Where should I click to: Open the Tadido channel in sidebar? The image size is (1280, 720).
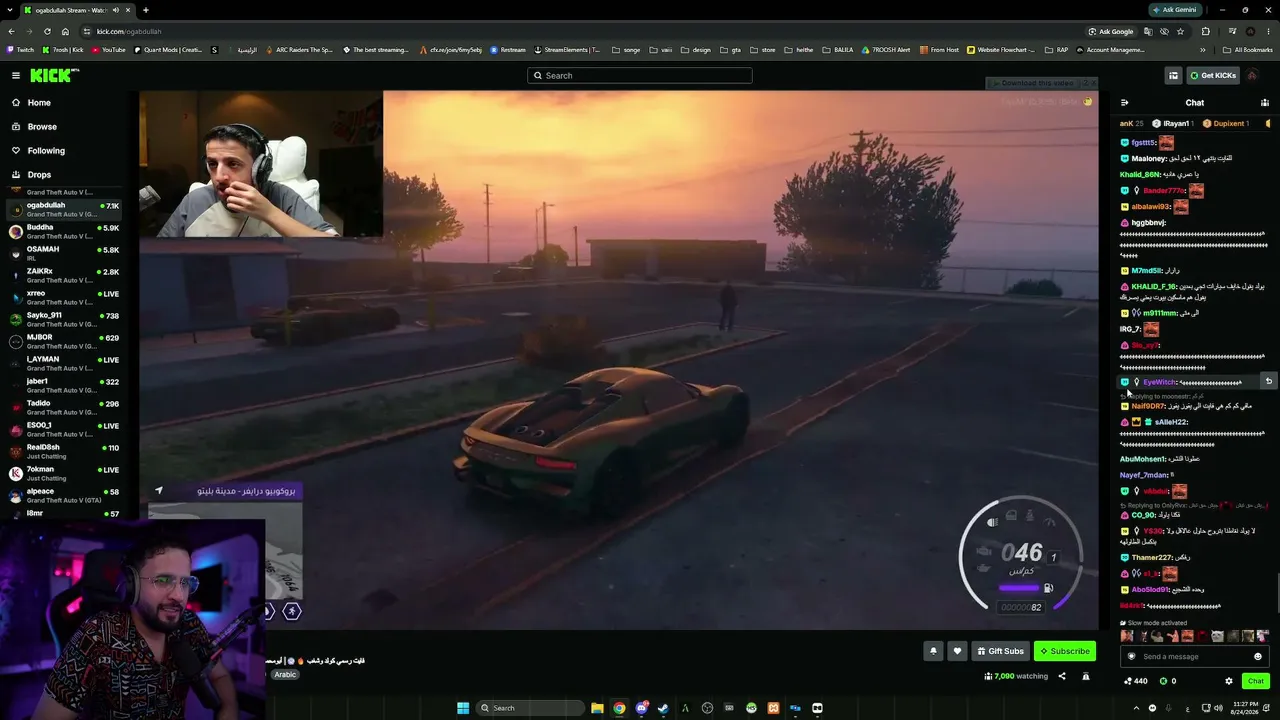pyautogui.click(x=64, y=407)
